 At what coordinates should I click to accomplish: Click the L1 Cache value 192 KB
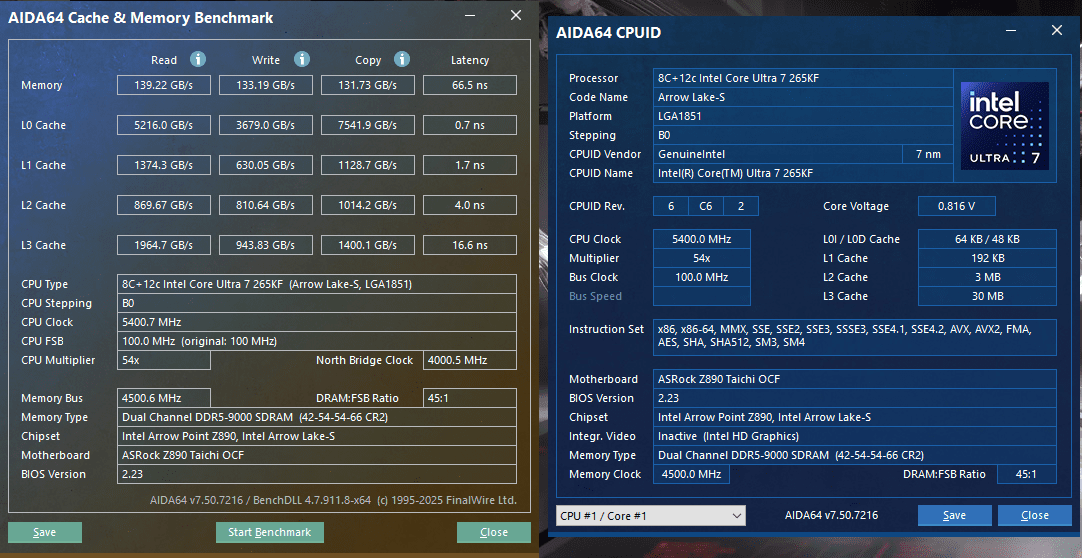(987, 258)
